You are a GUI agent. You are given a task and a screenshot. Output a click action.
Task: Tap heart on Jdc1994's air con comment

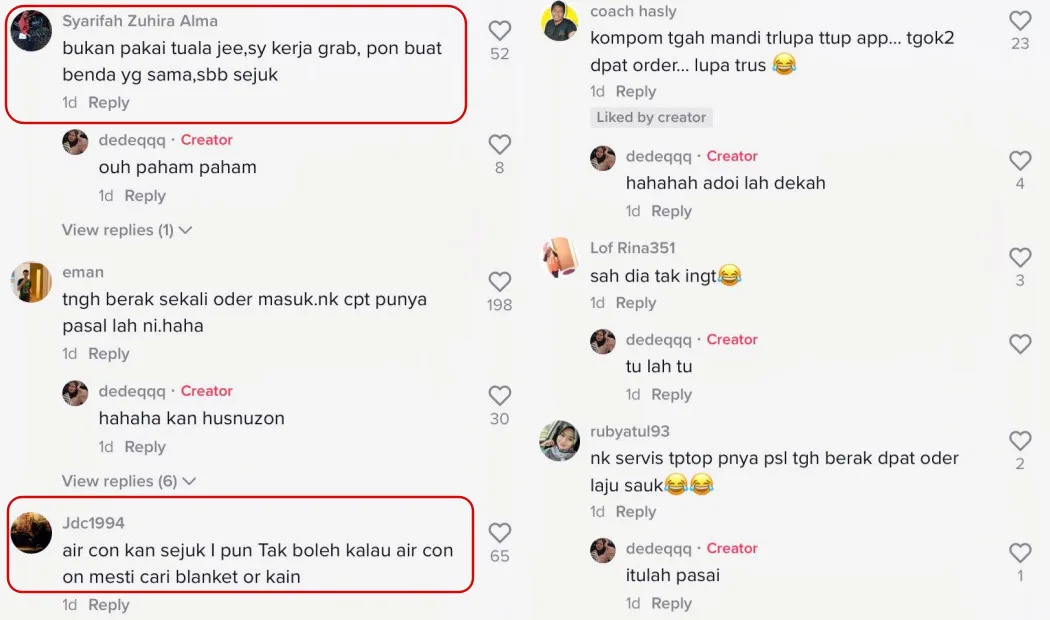tap(500, 532)
